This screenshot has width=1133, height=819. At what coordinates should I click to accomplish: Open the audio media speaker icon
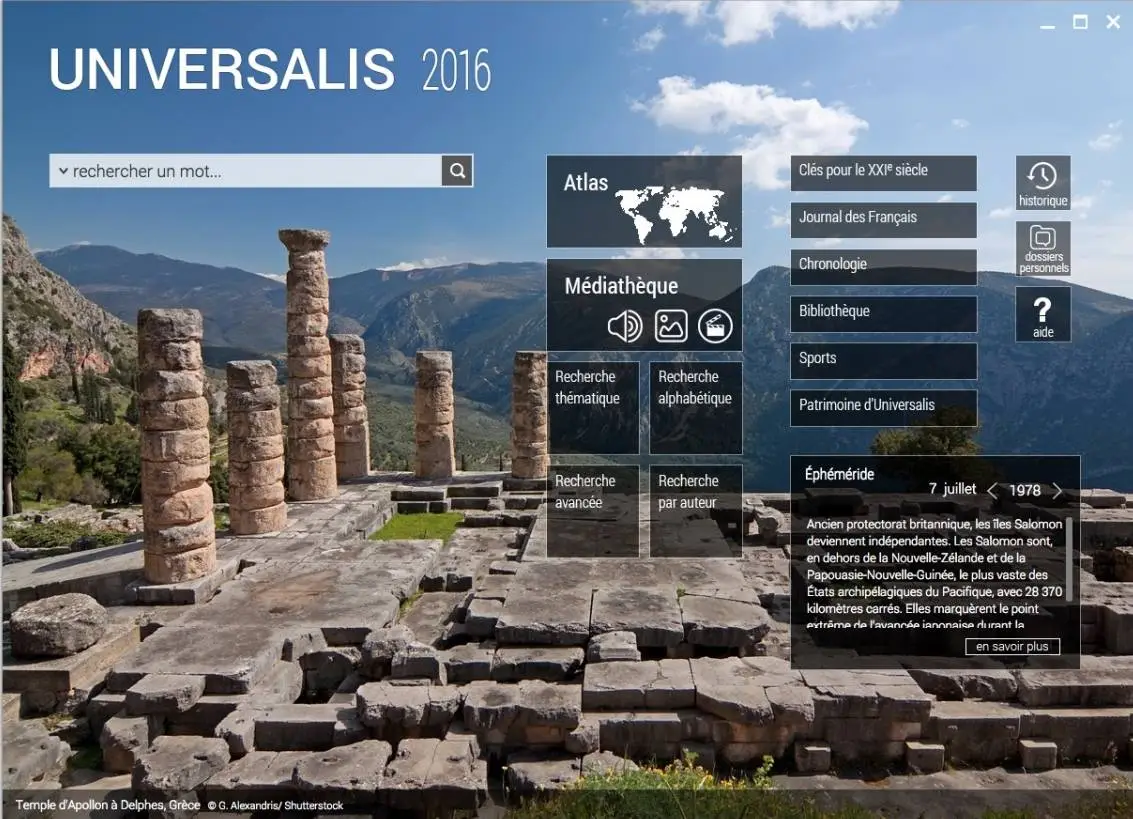625,326
